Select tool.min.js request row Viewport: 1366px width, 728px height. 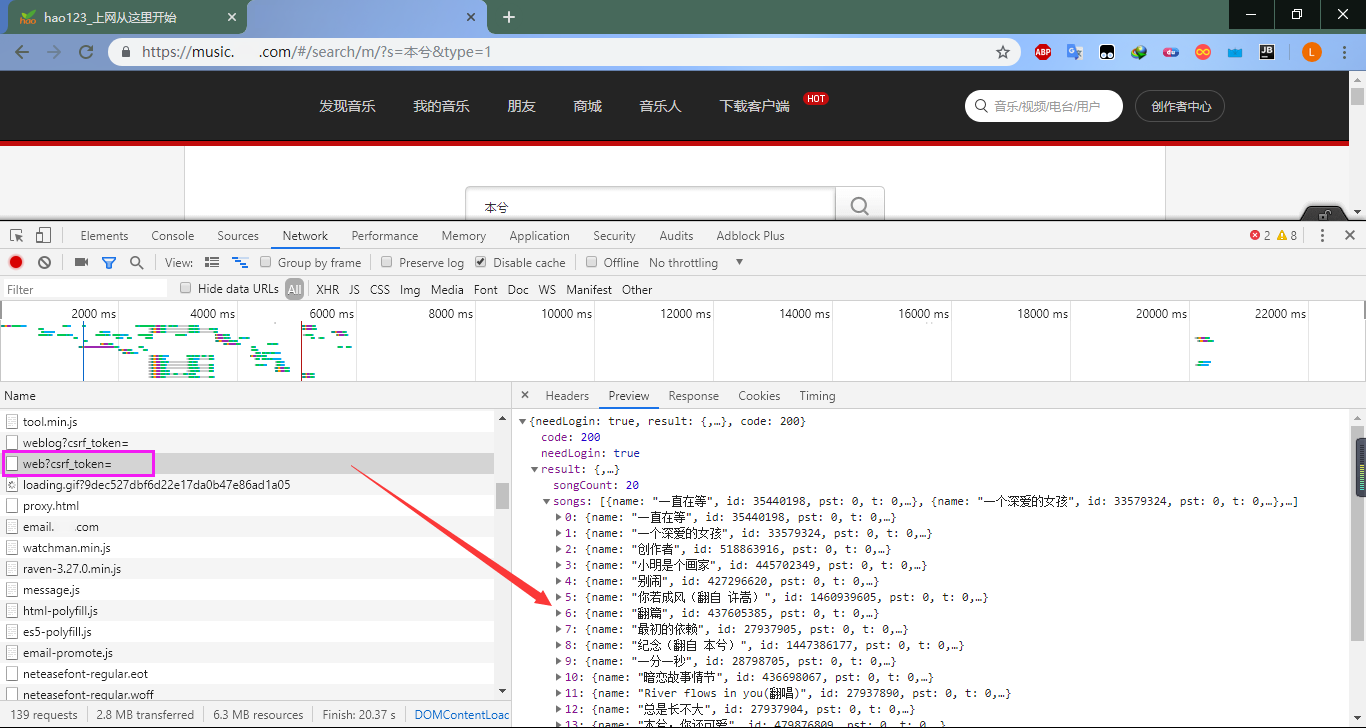tap(247, 422)
